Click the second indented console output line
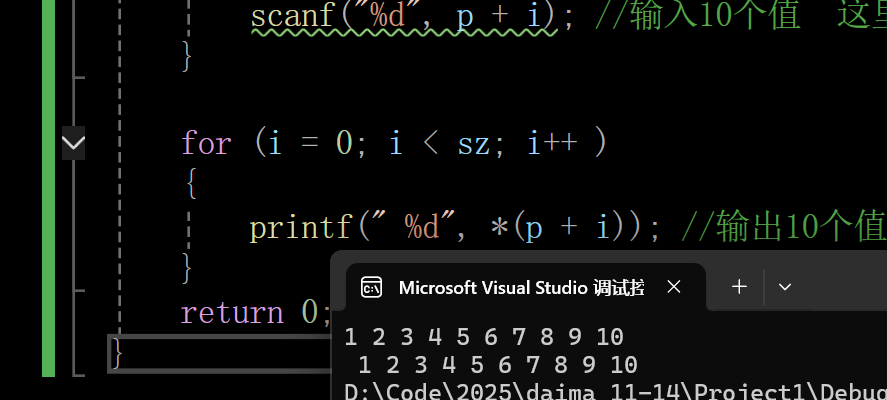The height and width of the screenshot is (400, 887). click(498, 365)
